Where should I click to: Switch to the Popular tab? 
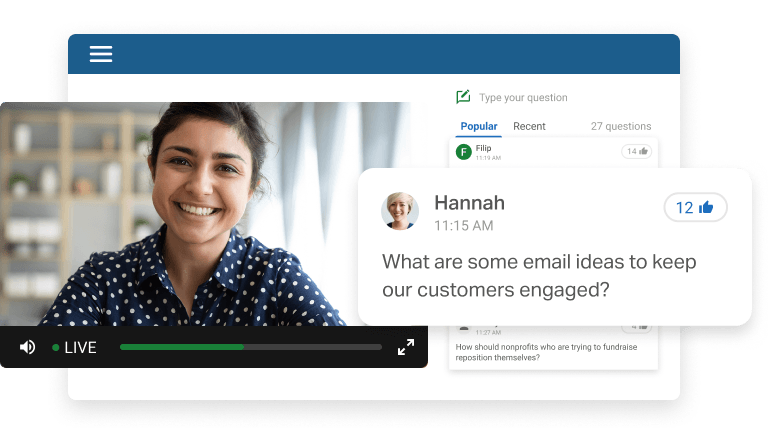479,126
